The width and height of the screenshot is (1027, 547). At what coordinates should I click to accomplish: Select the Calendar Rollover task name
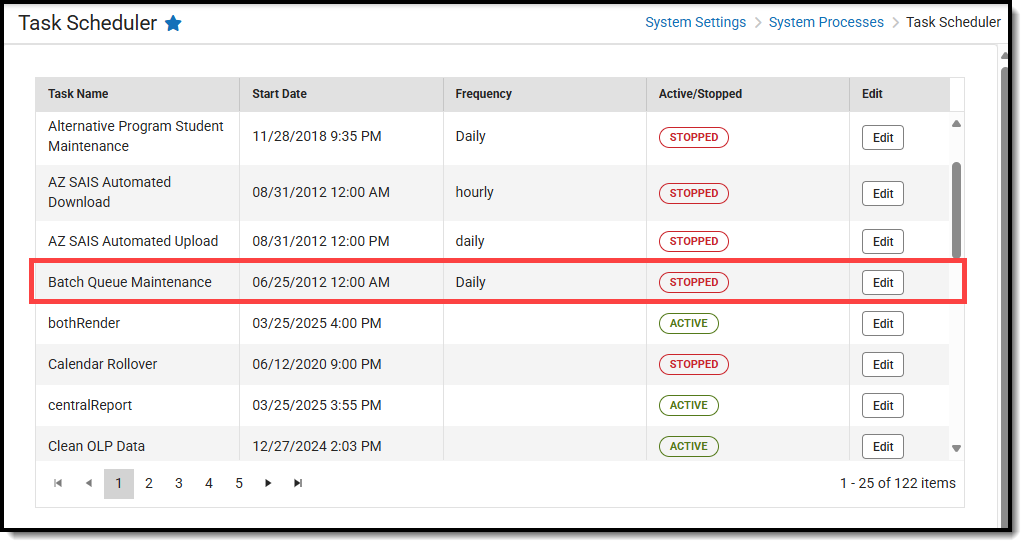tap(103, 364)
